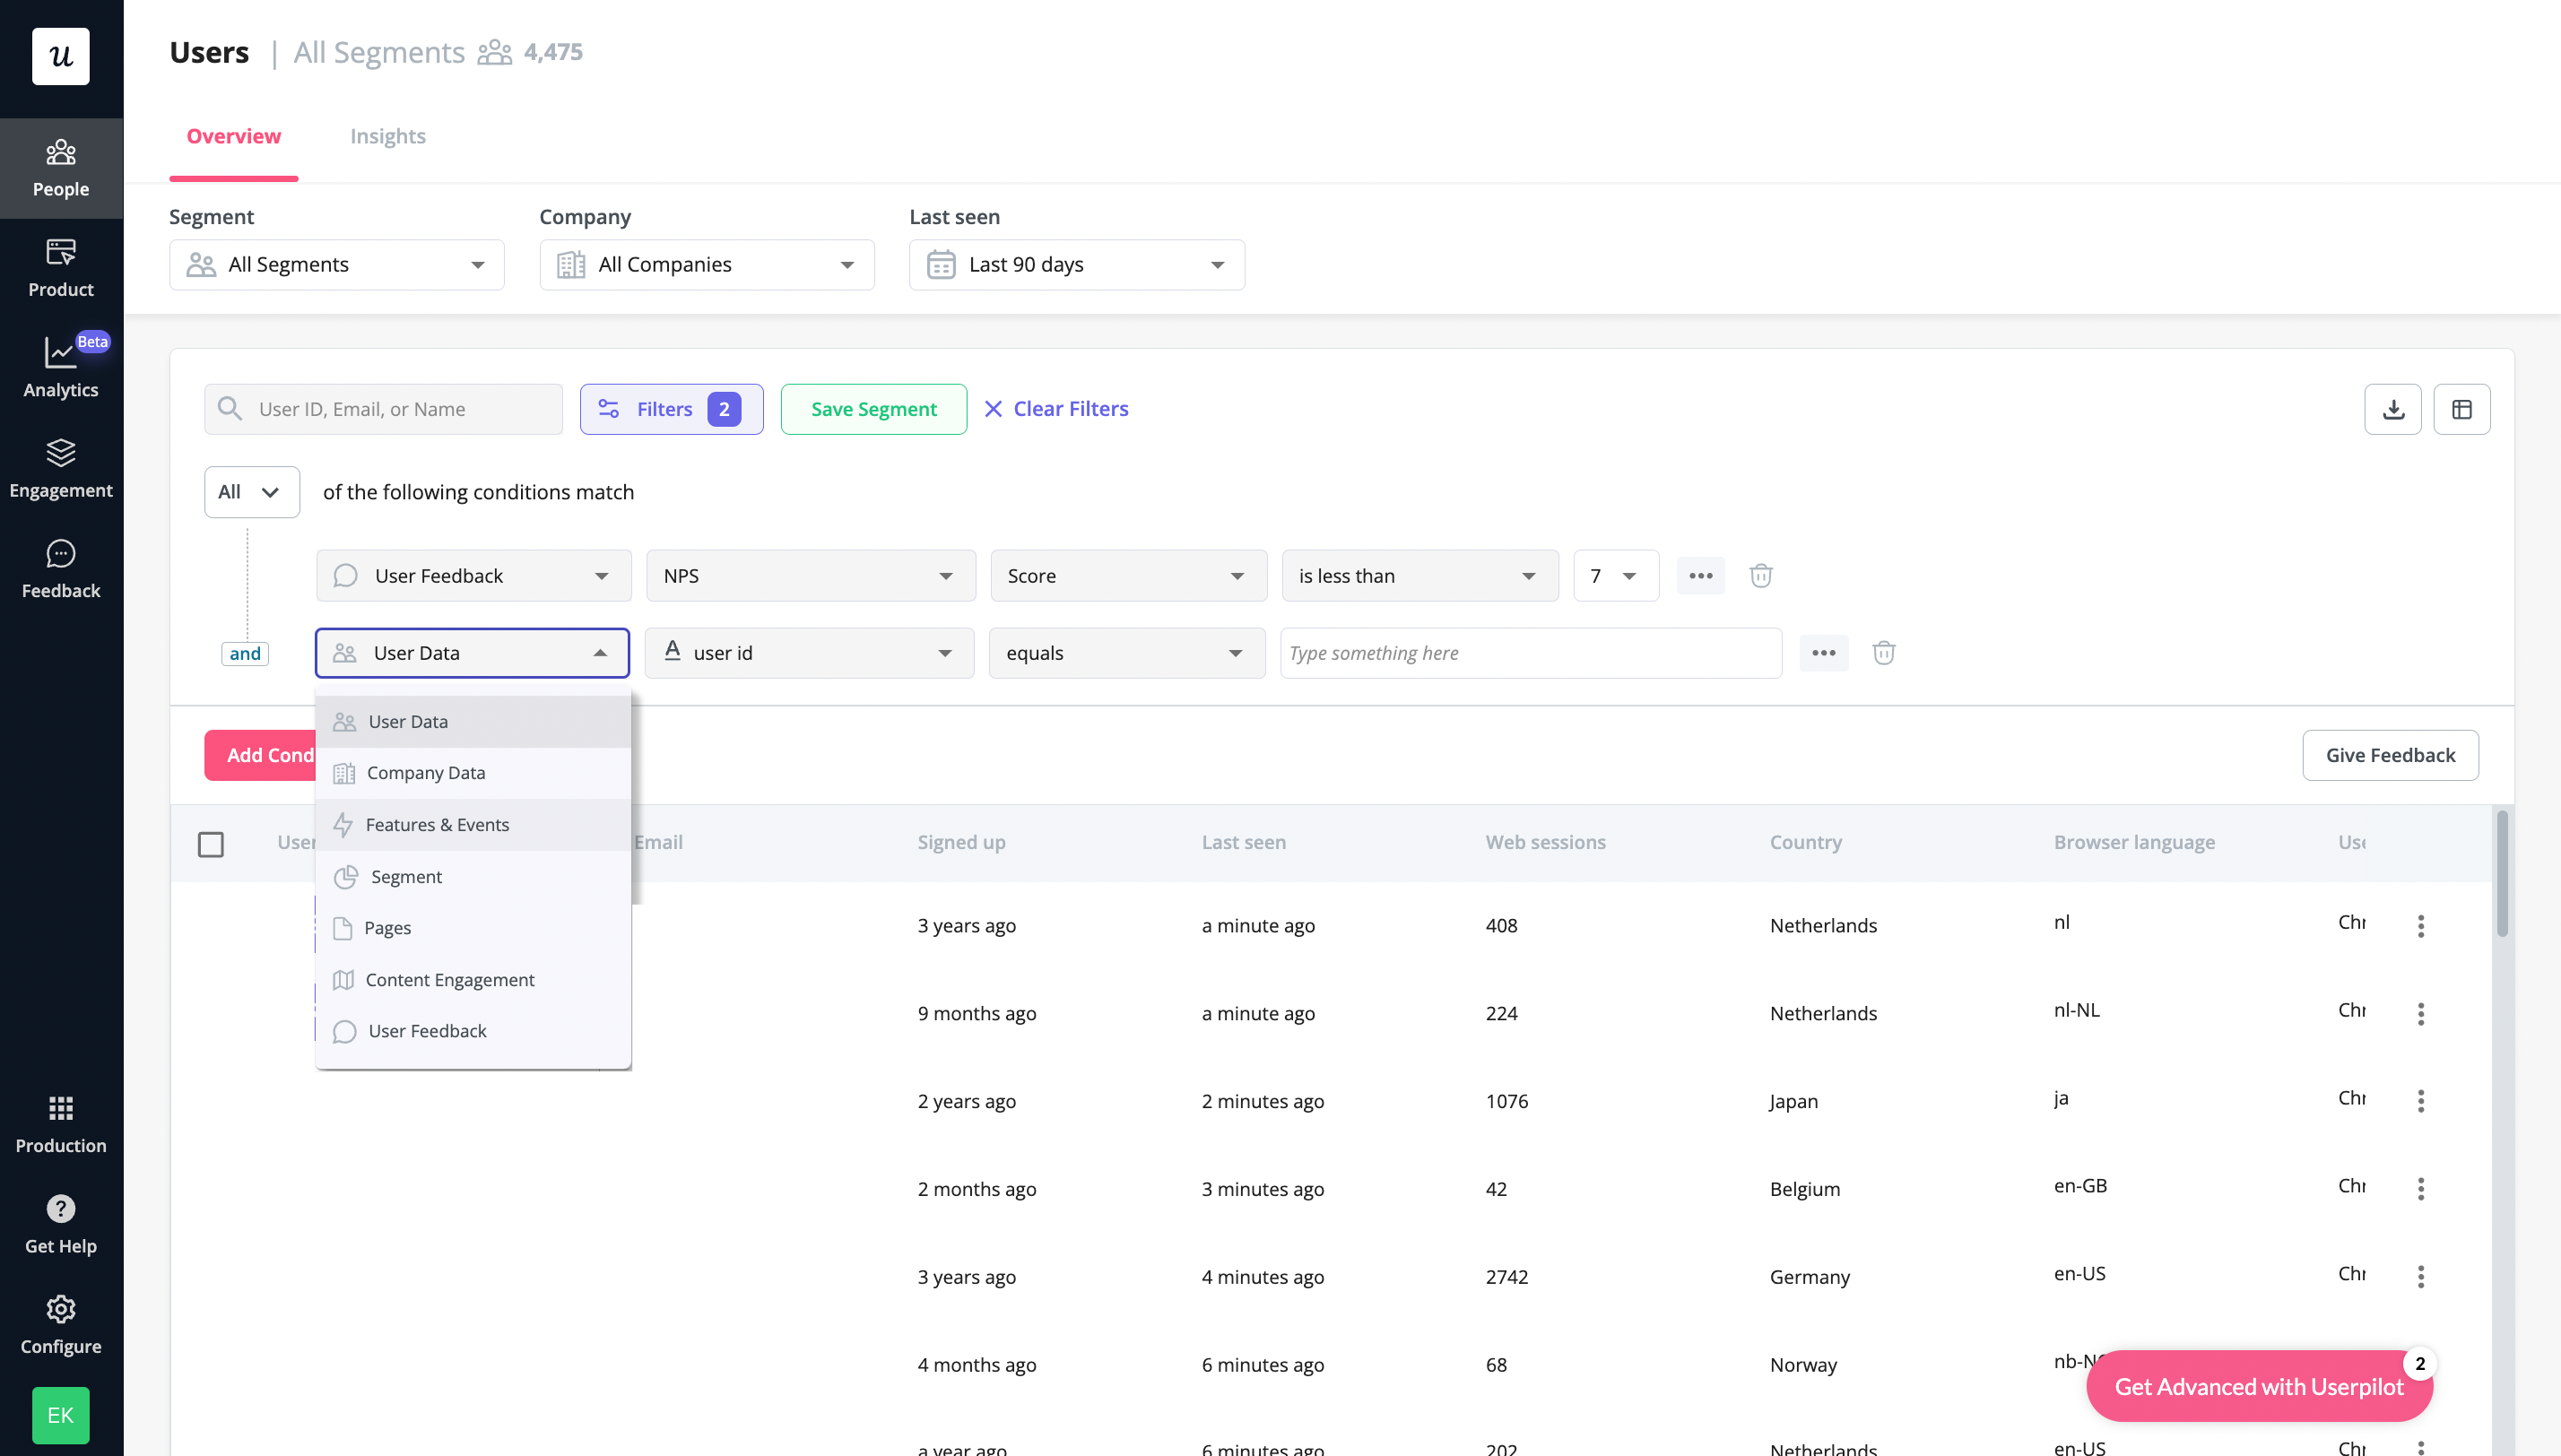The width and height of the screenshot is (2561, 1456).
Task: Open Configure settings from sidebar
Action: 60,1324
